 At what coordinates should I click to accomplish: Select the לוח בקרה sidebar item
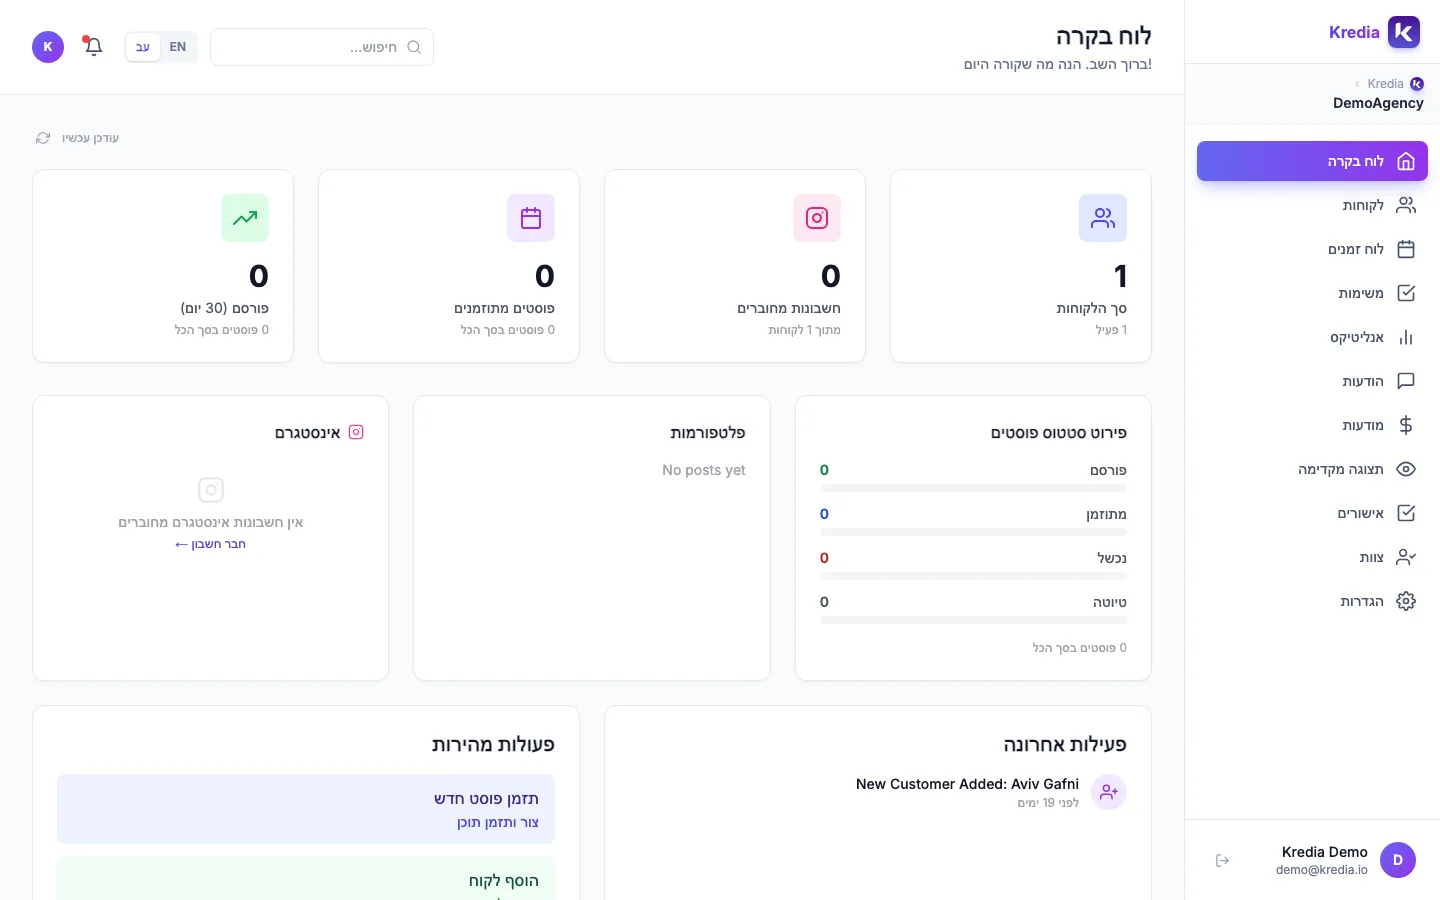click(1312, 161)
